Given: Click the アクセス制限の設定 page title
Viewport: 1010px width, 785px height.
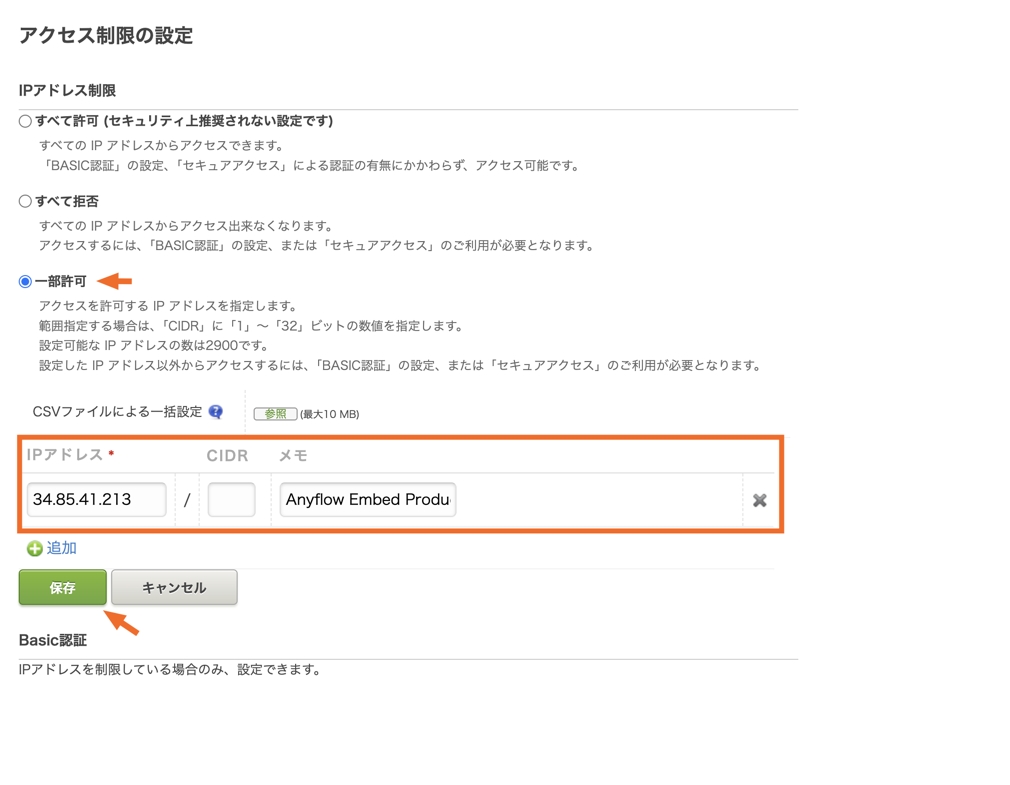Looking at the screenshot, I should coord(106,36).
